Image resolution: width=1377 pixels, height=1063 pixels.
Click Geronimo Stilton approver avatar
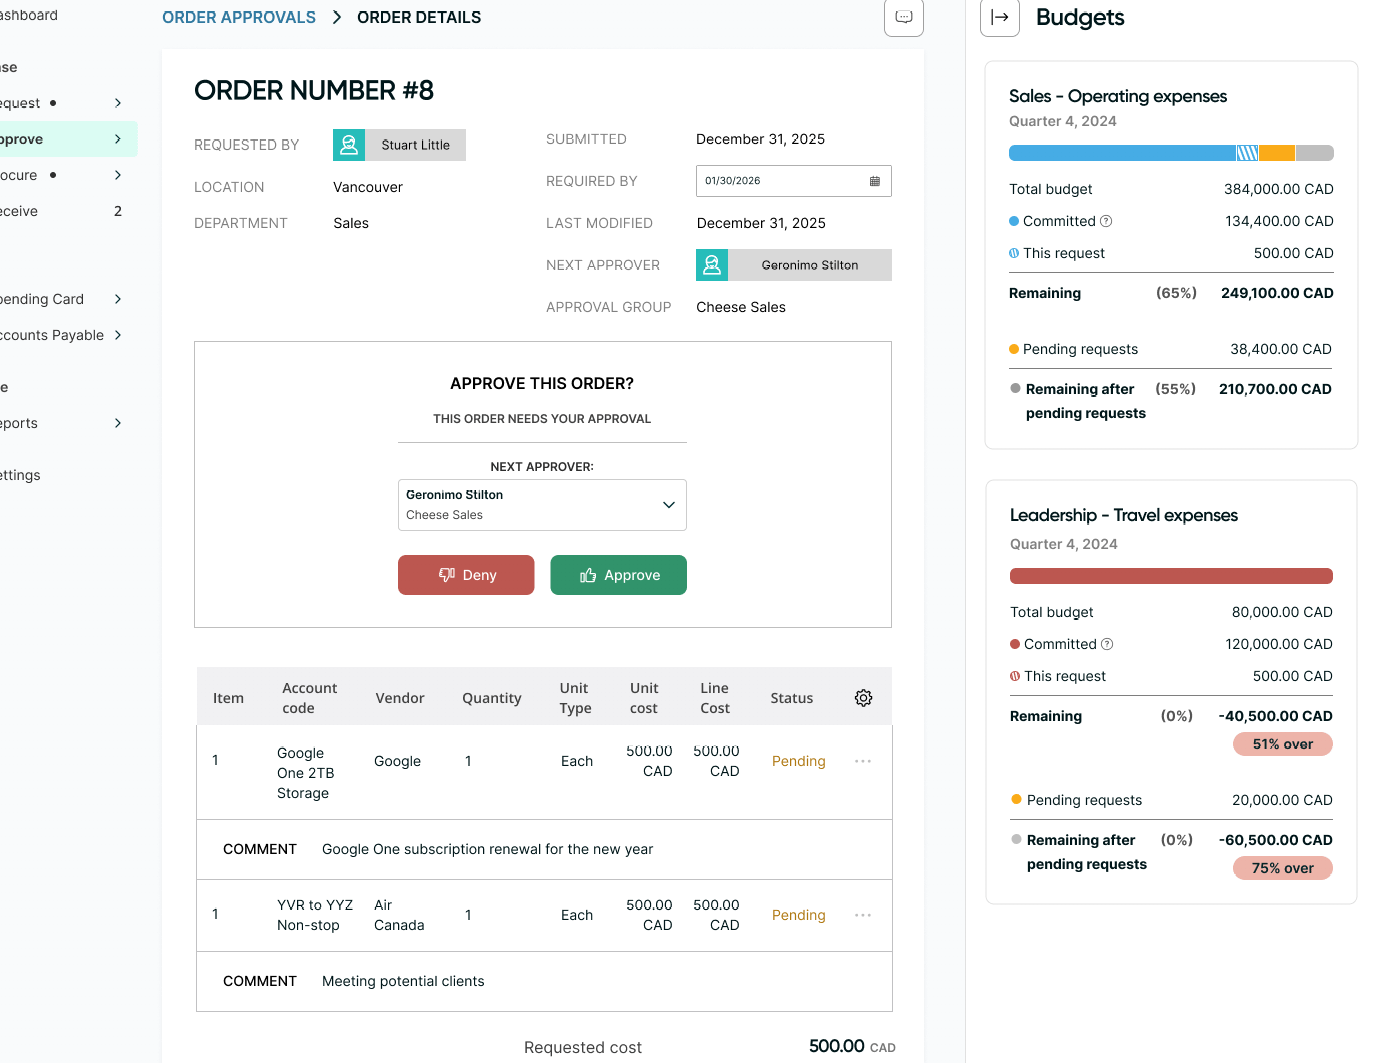pos(712,265)
